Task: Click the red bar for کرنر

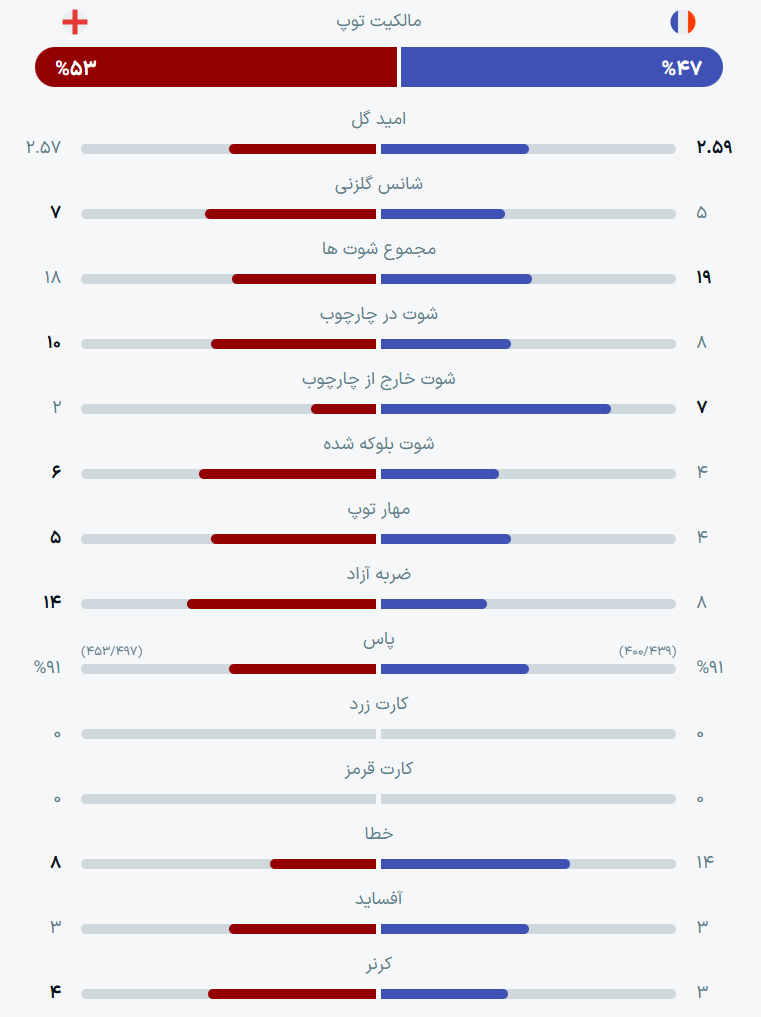Action: tap(292, 994)
